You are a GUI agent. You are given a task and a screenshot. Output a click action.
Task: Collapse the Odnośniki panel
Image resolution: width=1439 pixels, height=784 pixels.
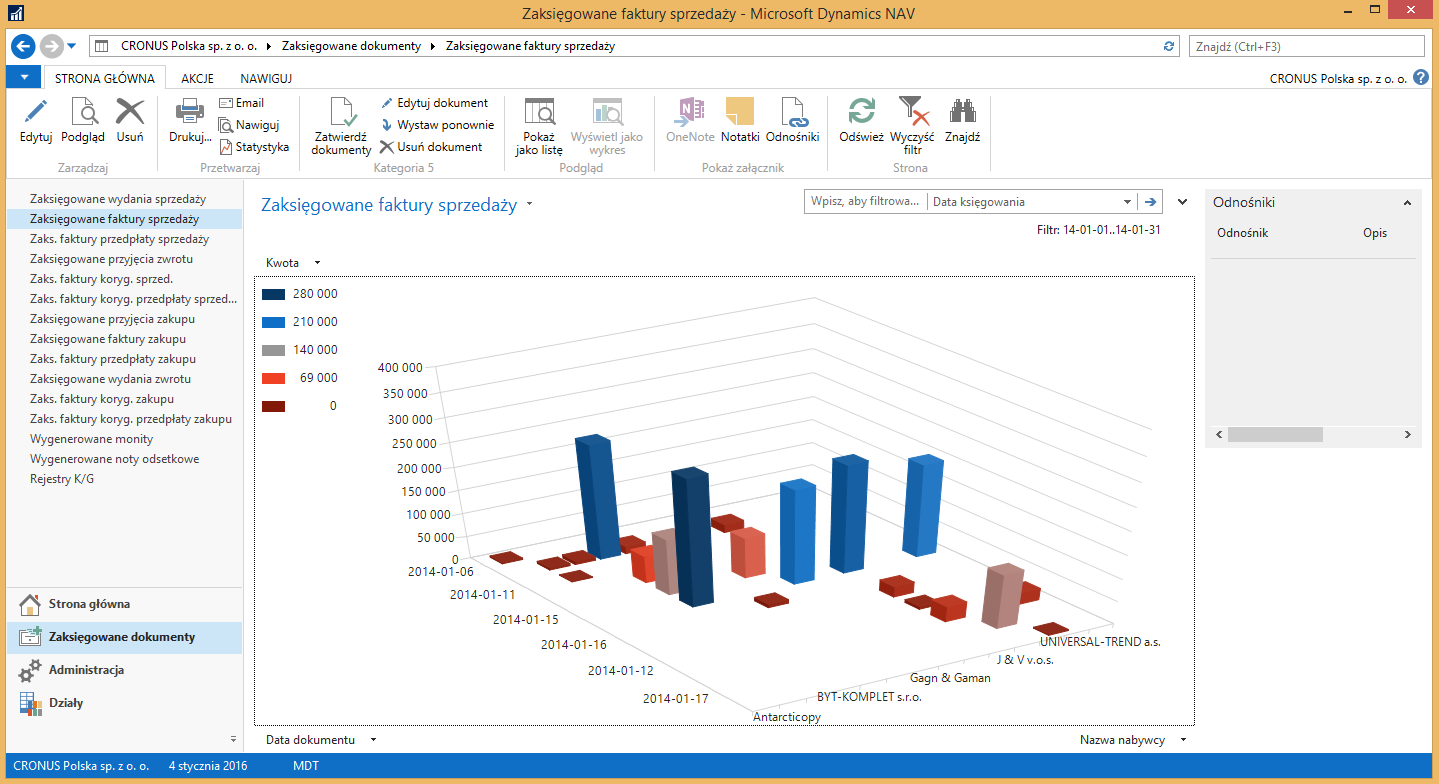(x=1407, y=203)
